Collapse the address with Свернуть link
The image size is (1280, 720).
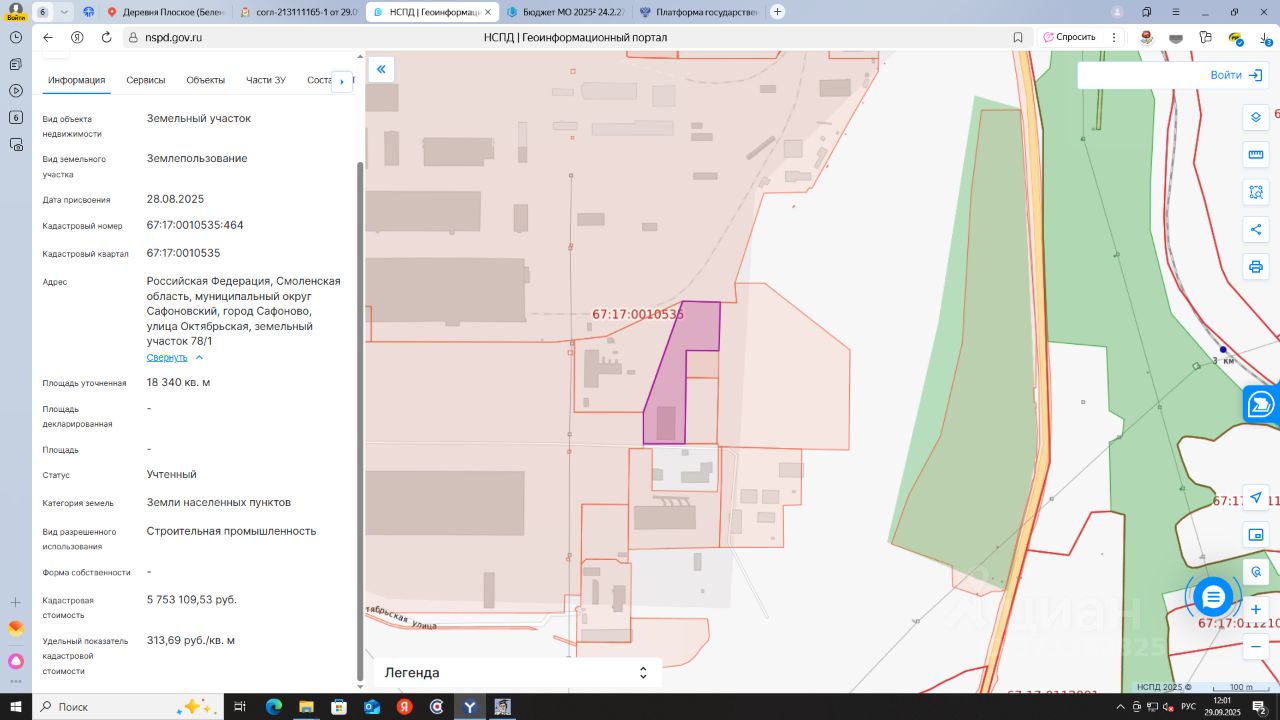tap(175, 357)
